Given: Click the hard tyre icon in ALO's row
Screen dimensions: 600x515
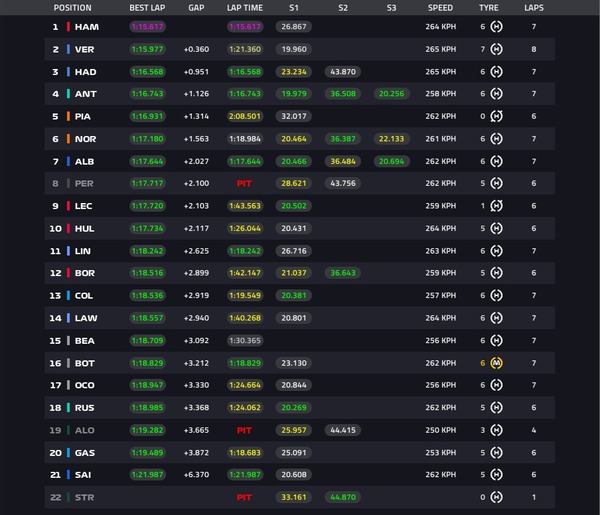Looking at the screenshot, I should [496, 430].
